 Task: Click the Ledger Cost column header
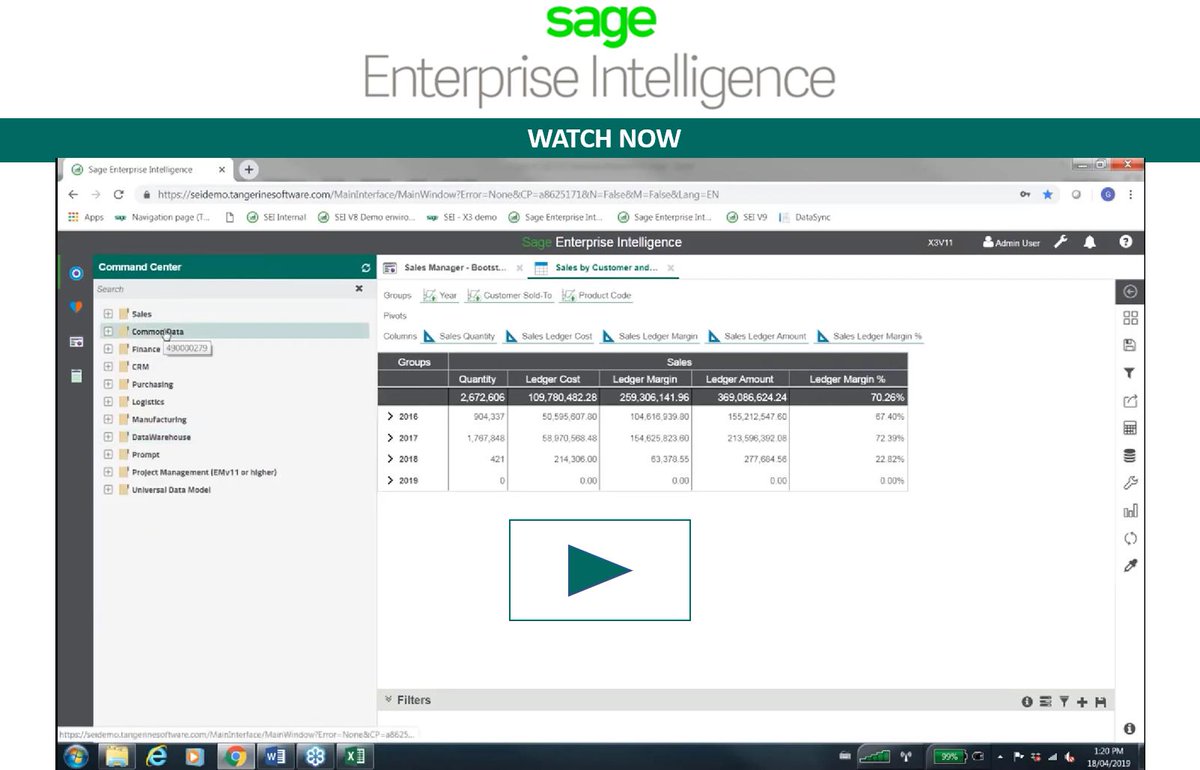pyautogui.click(x=553, y=379)
